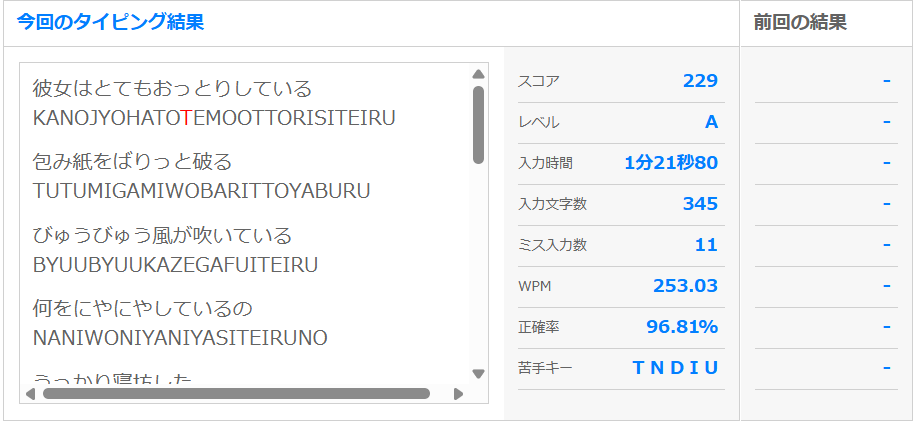Click the sentence 包み紙をばりっと破る
Viewport: 921px width, 427px height.
tap(132, 162)
